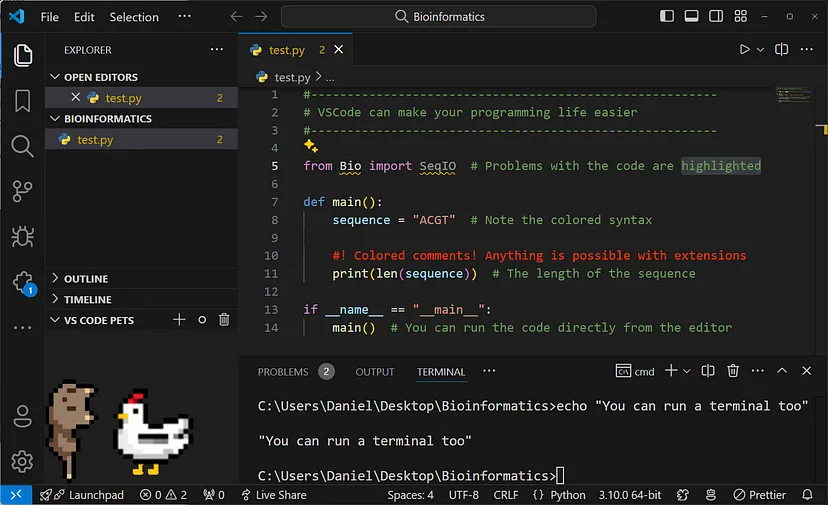Expand the Outline section
Image resolution: width=828 pixels, height=505 pixels.
[x=86, y=279]
